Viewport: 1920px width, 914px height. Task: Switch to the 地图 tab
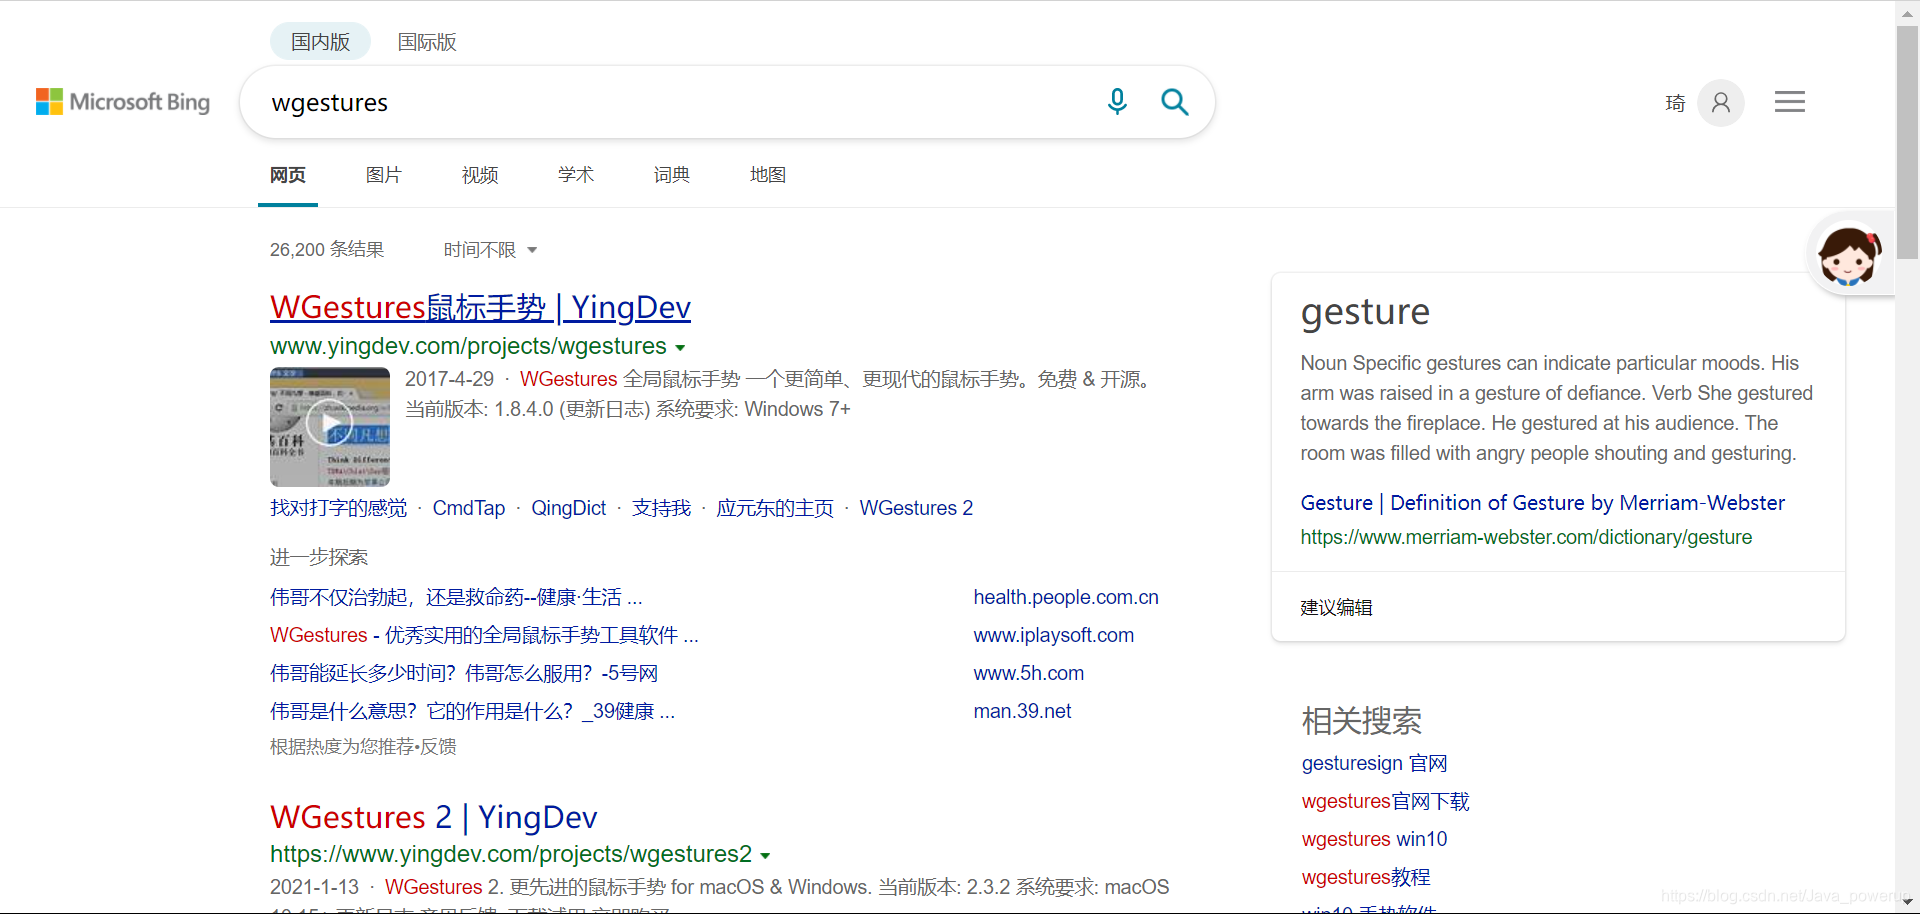768,175
